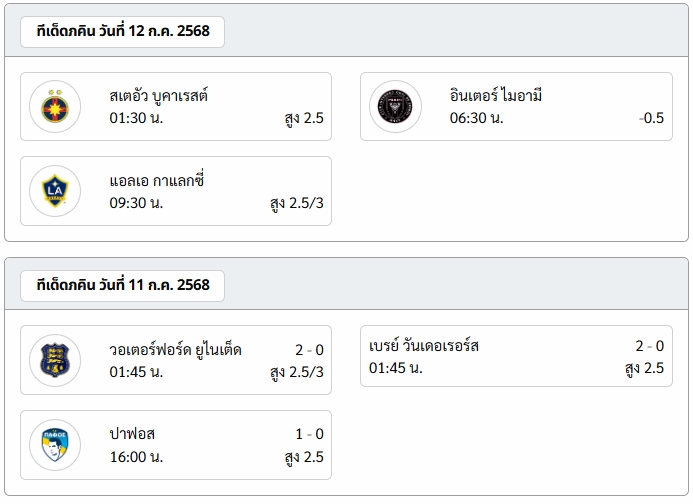Select the วอเตอร์ฟอร์ด ยูไนเต็ด team name
The height and width of the screenshot is (504, 693).
click(175, 349)
